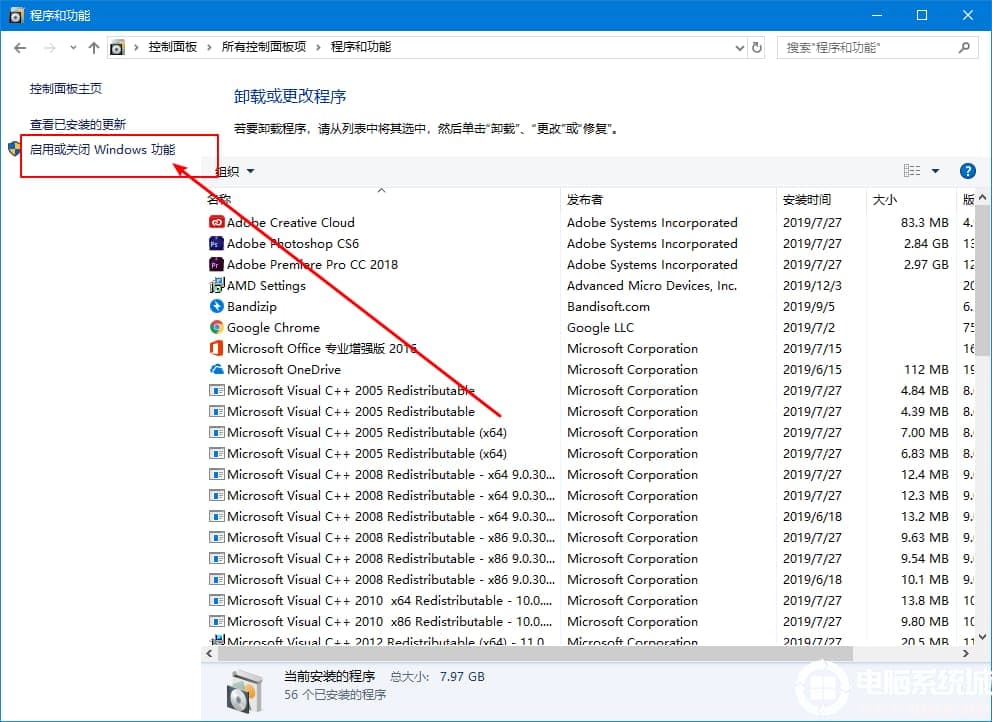This screenshot has height=722, width=992.
Task: Click the Bandizip program icon
Action: 216,306
